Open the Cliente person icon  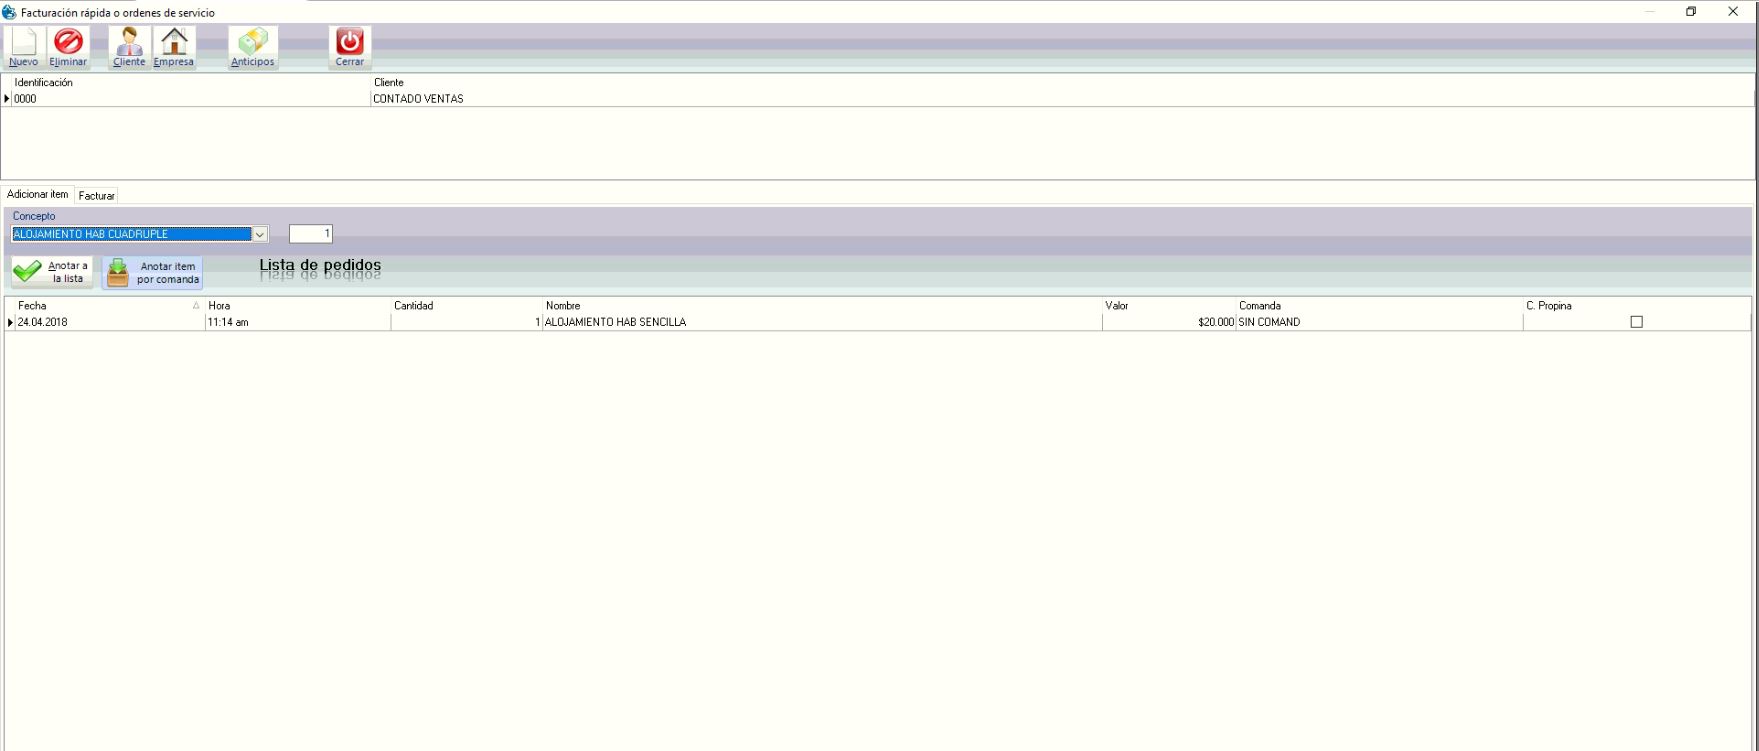click(x=129, y=47)
